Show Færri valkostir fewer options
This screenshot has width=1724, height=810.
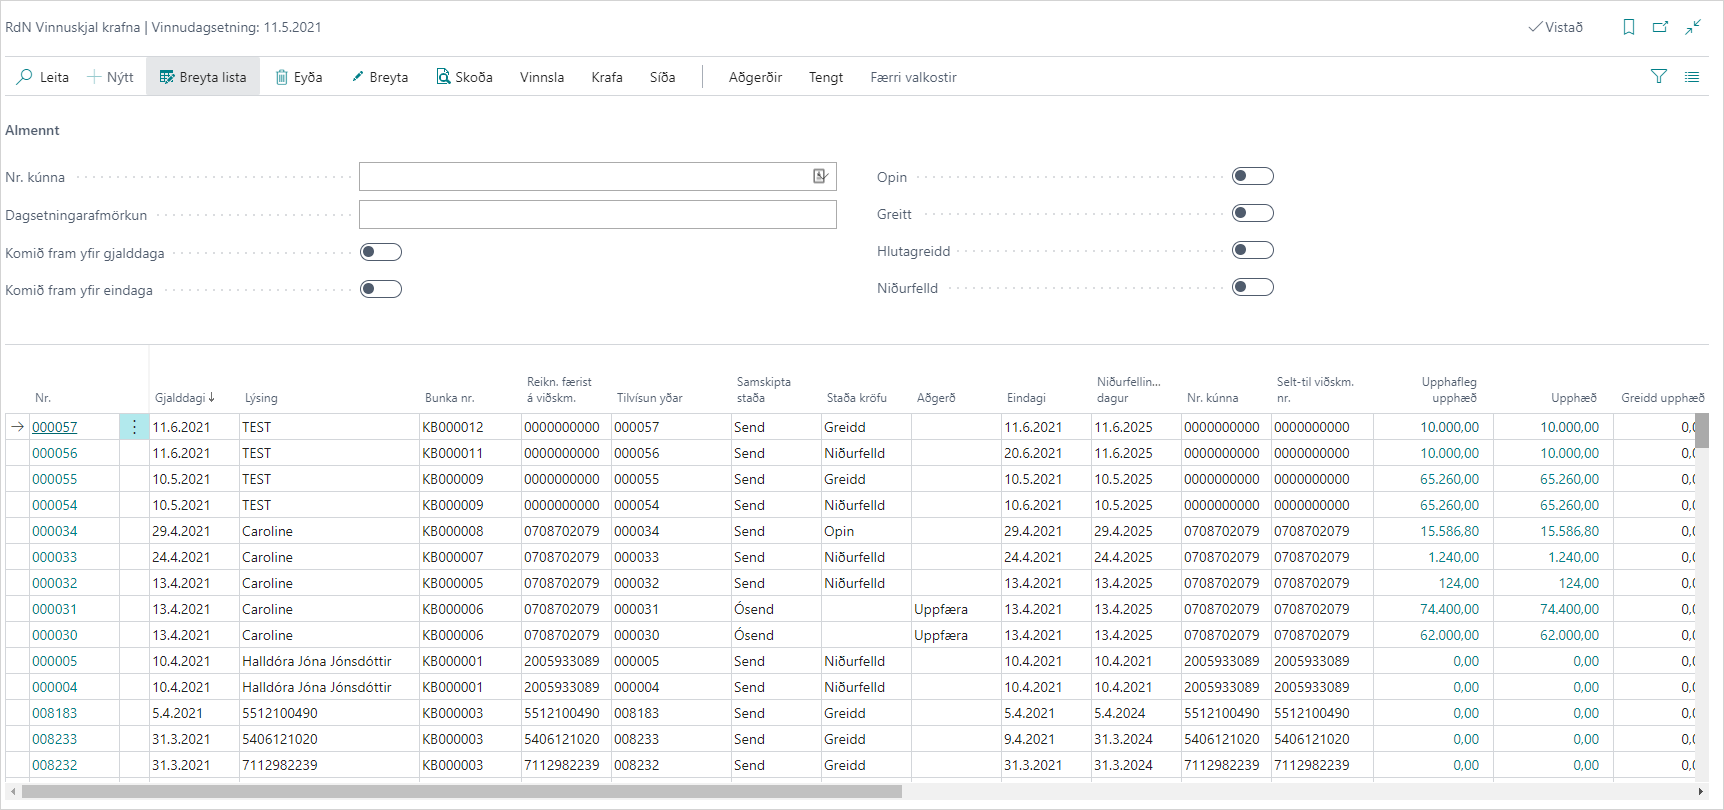click(x=913, y=77)
